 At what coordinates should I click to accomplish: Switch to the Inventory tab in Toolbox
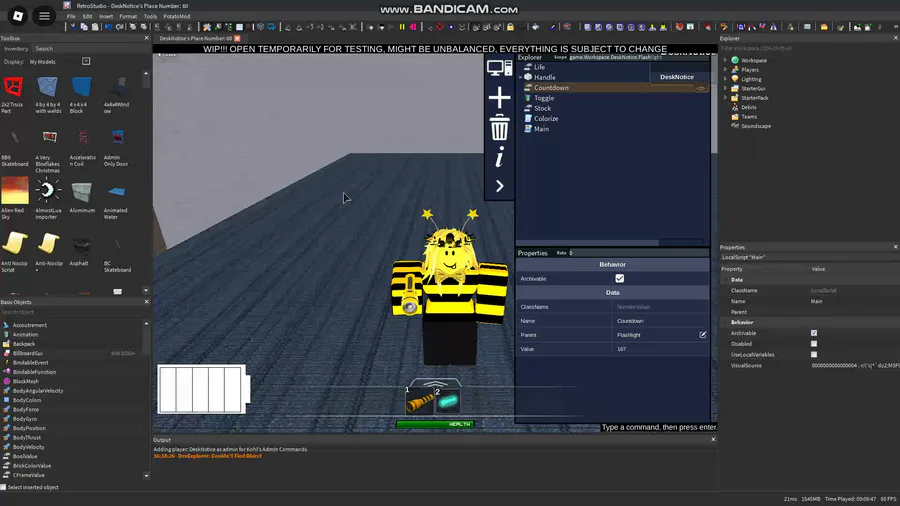click(x=16, y=49)
